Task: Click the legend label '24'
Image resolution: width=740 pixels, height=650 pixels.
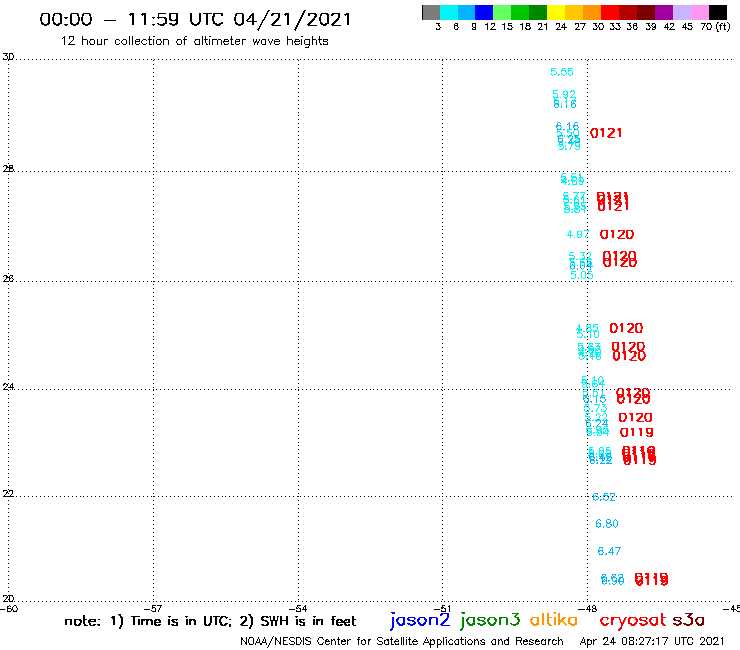Action: (561, 26)
